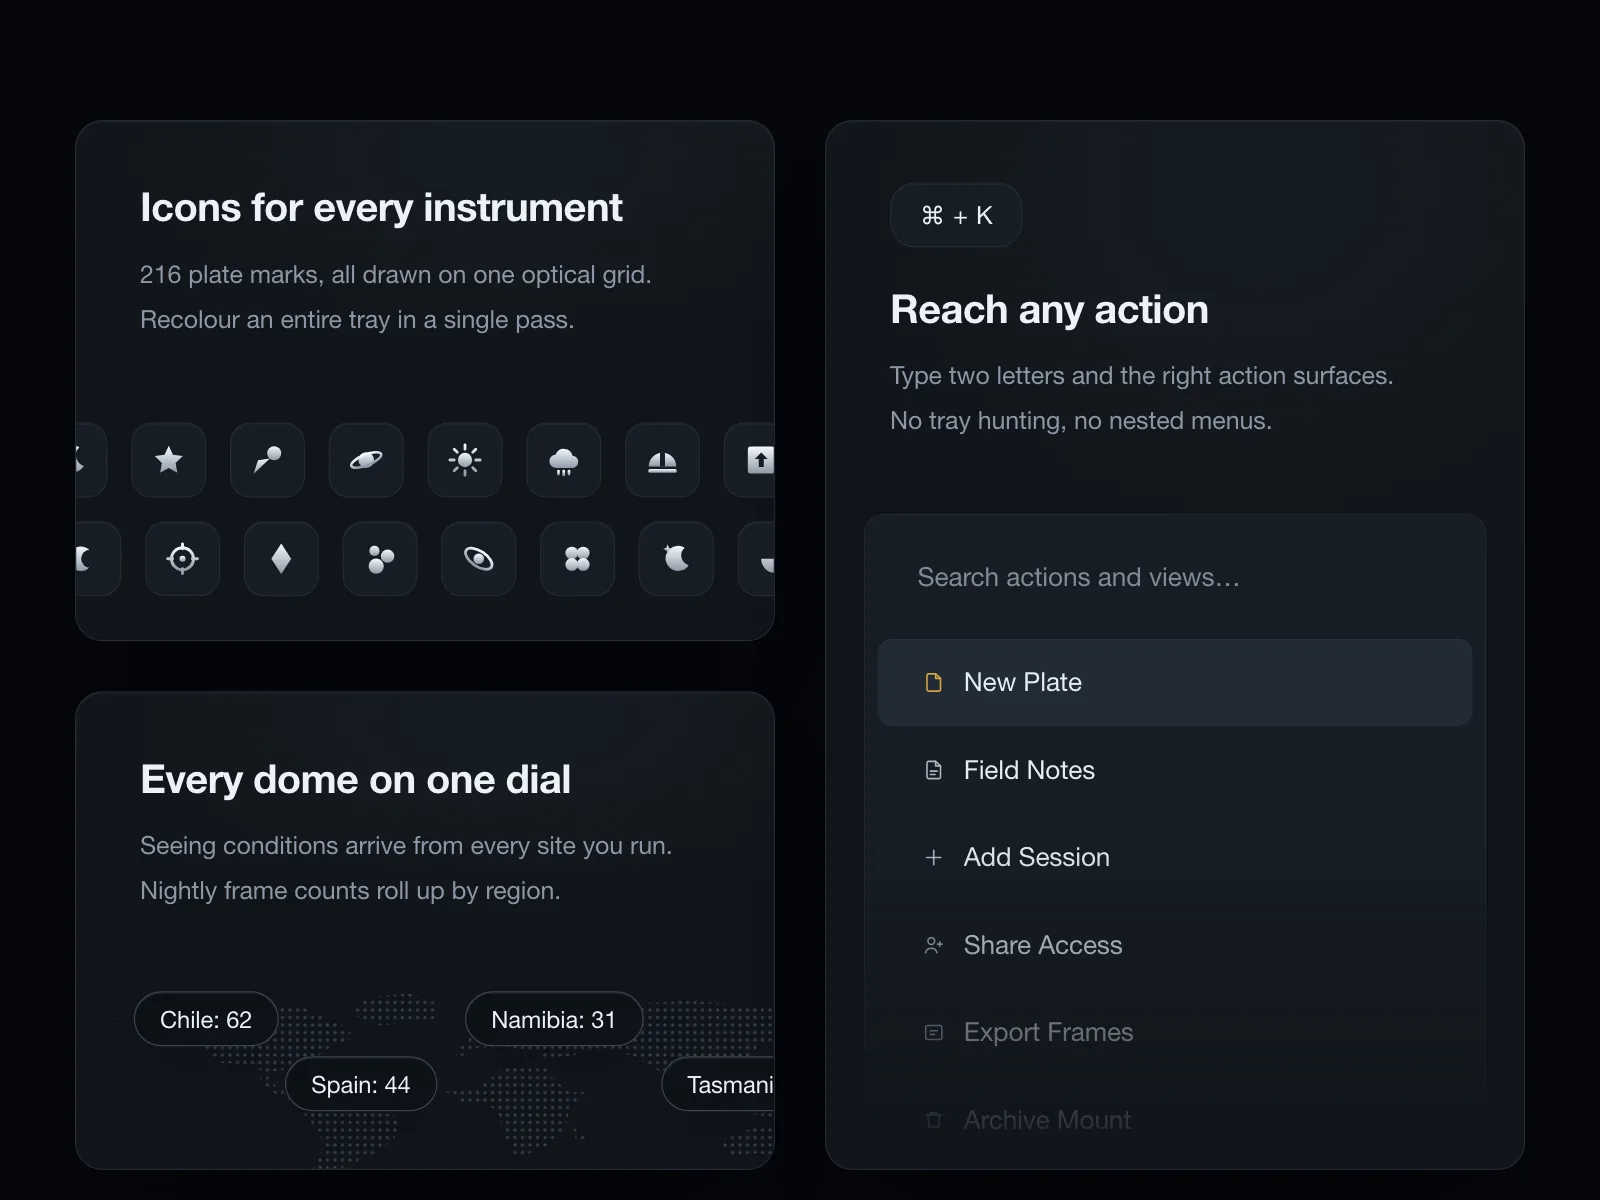The height and width of the screenshot is (1200, 1600).
Task: Select the diamond shape icon tile
Action: tap(281, 559)
